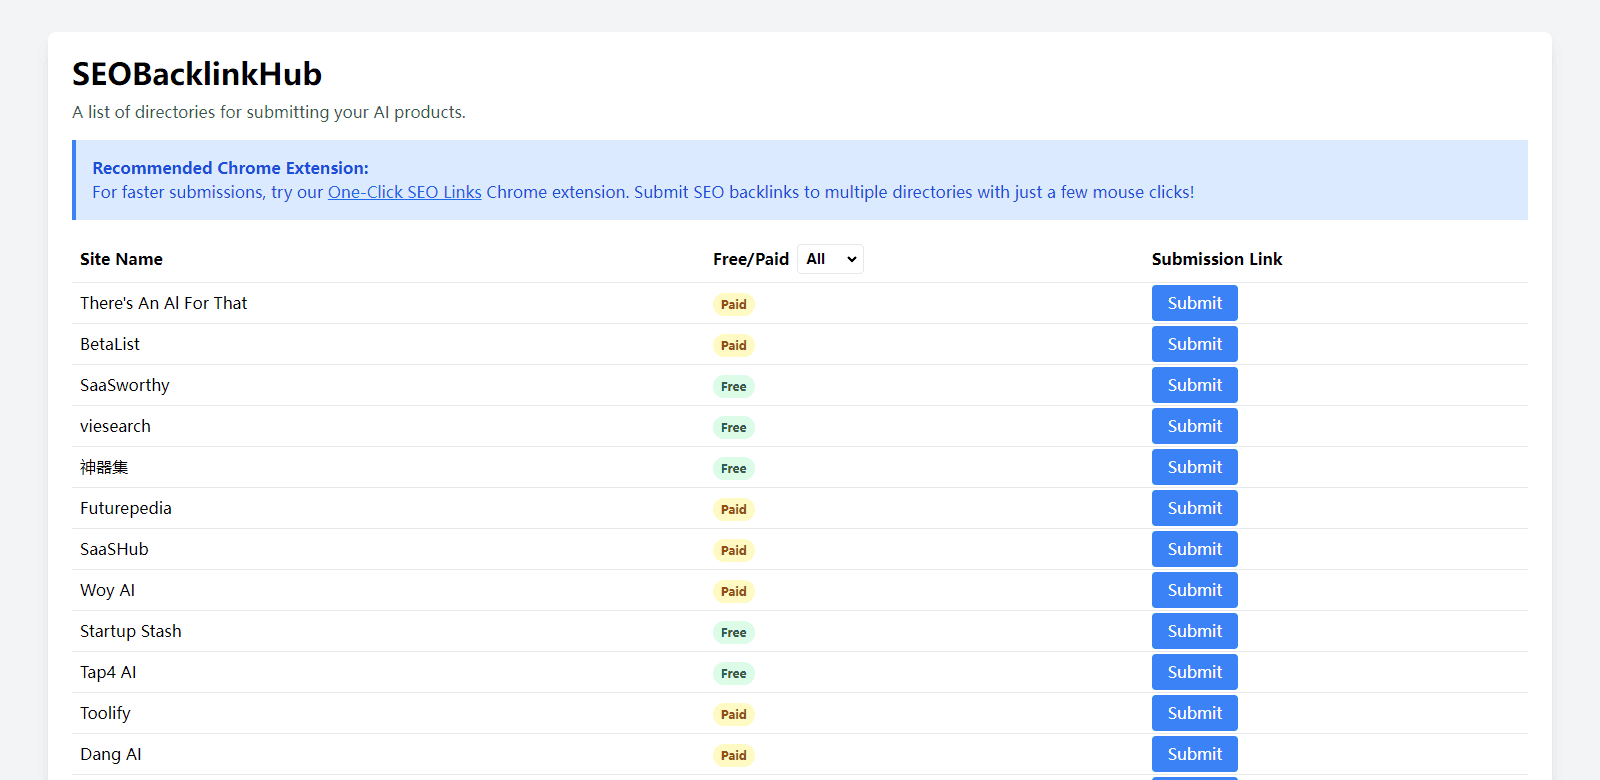The height and width of the screenshot is (780, 1600).
Task: Submit your product to viesearch
Action: [x=1195, y=426]
